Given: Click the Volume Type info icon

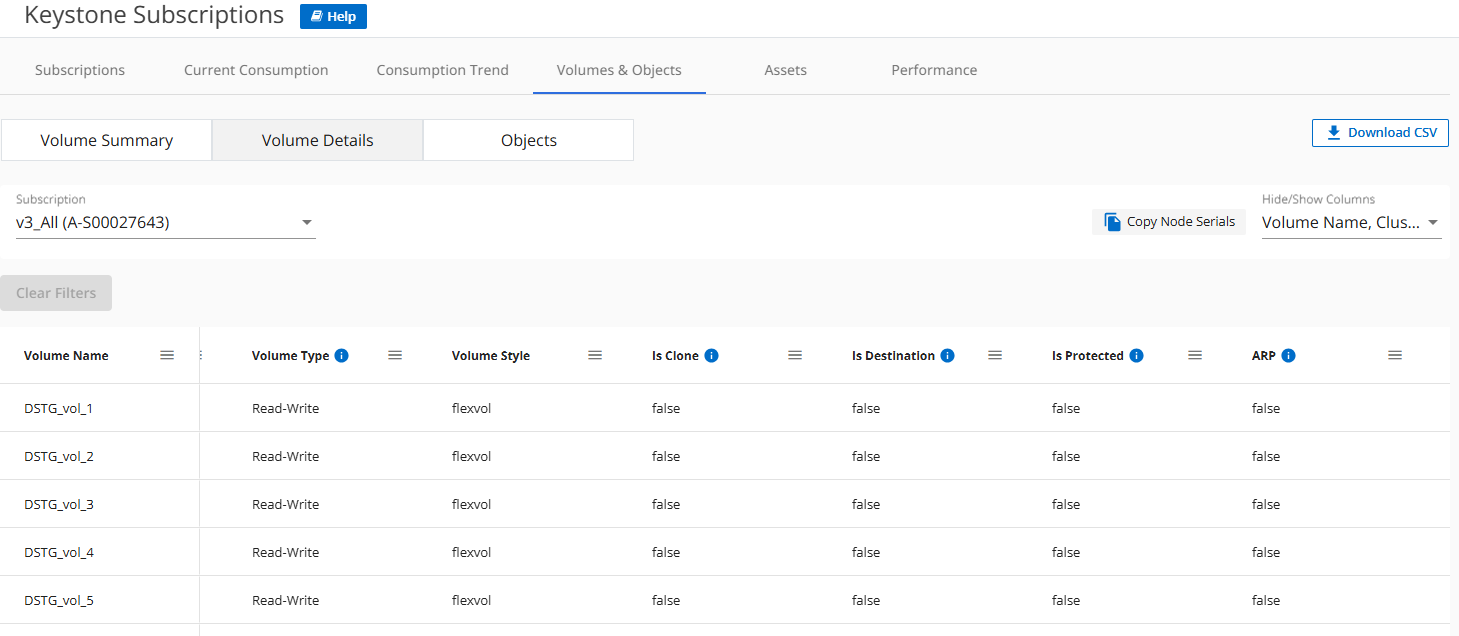Looking at the screenshot, I should click(342, 356).
